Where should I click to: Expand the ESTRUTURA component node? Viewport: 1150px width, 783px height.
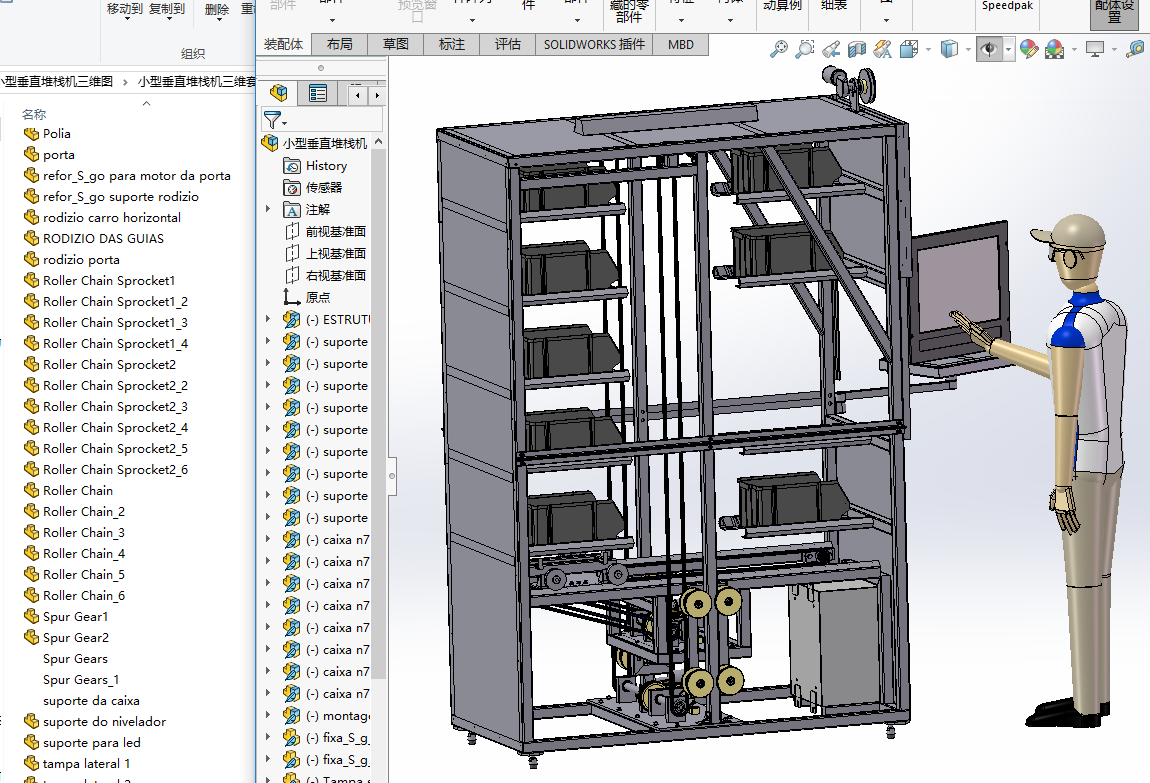coord(268,320)
